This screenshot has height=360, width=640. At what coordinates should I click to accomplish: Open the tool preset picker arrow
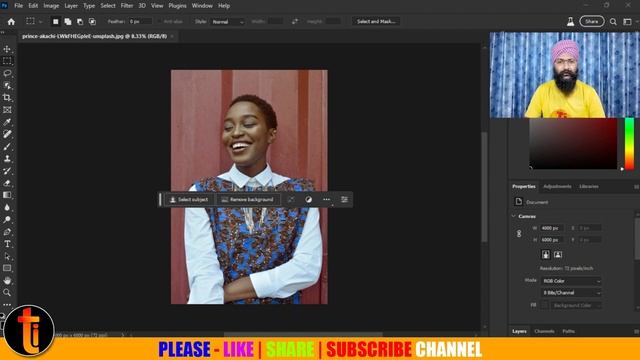click(40, 22)
